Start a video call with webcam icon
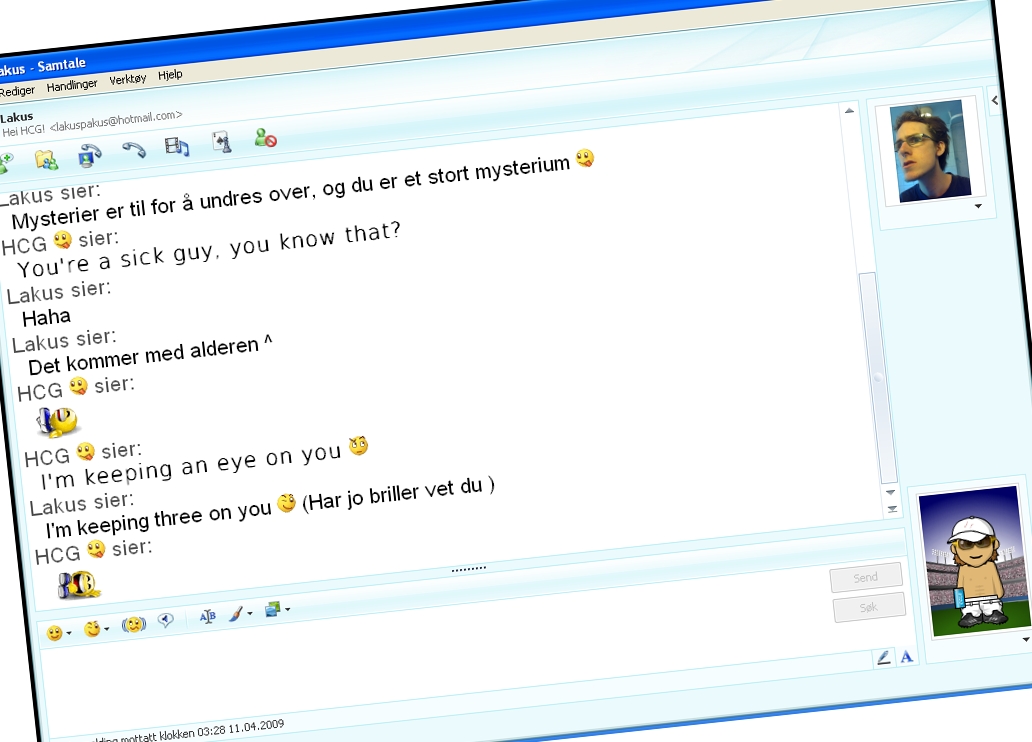1032x742 pixels. point(89,155)
